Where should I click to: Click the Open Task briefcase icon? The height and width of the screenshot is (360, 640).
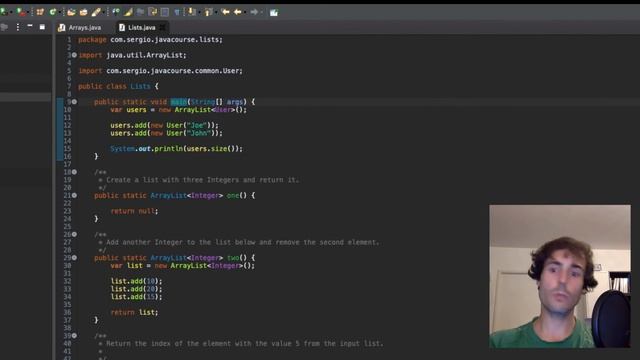click(84, 12)
